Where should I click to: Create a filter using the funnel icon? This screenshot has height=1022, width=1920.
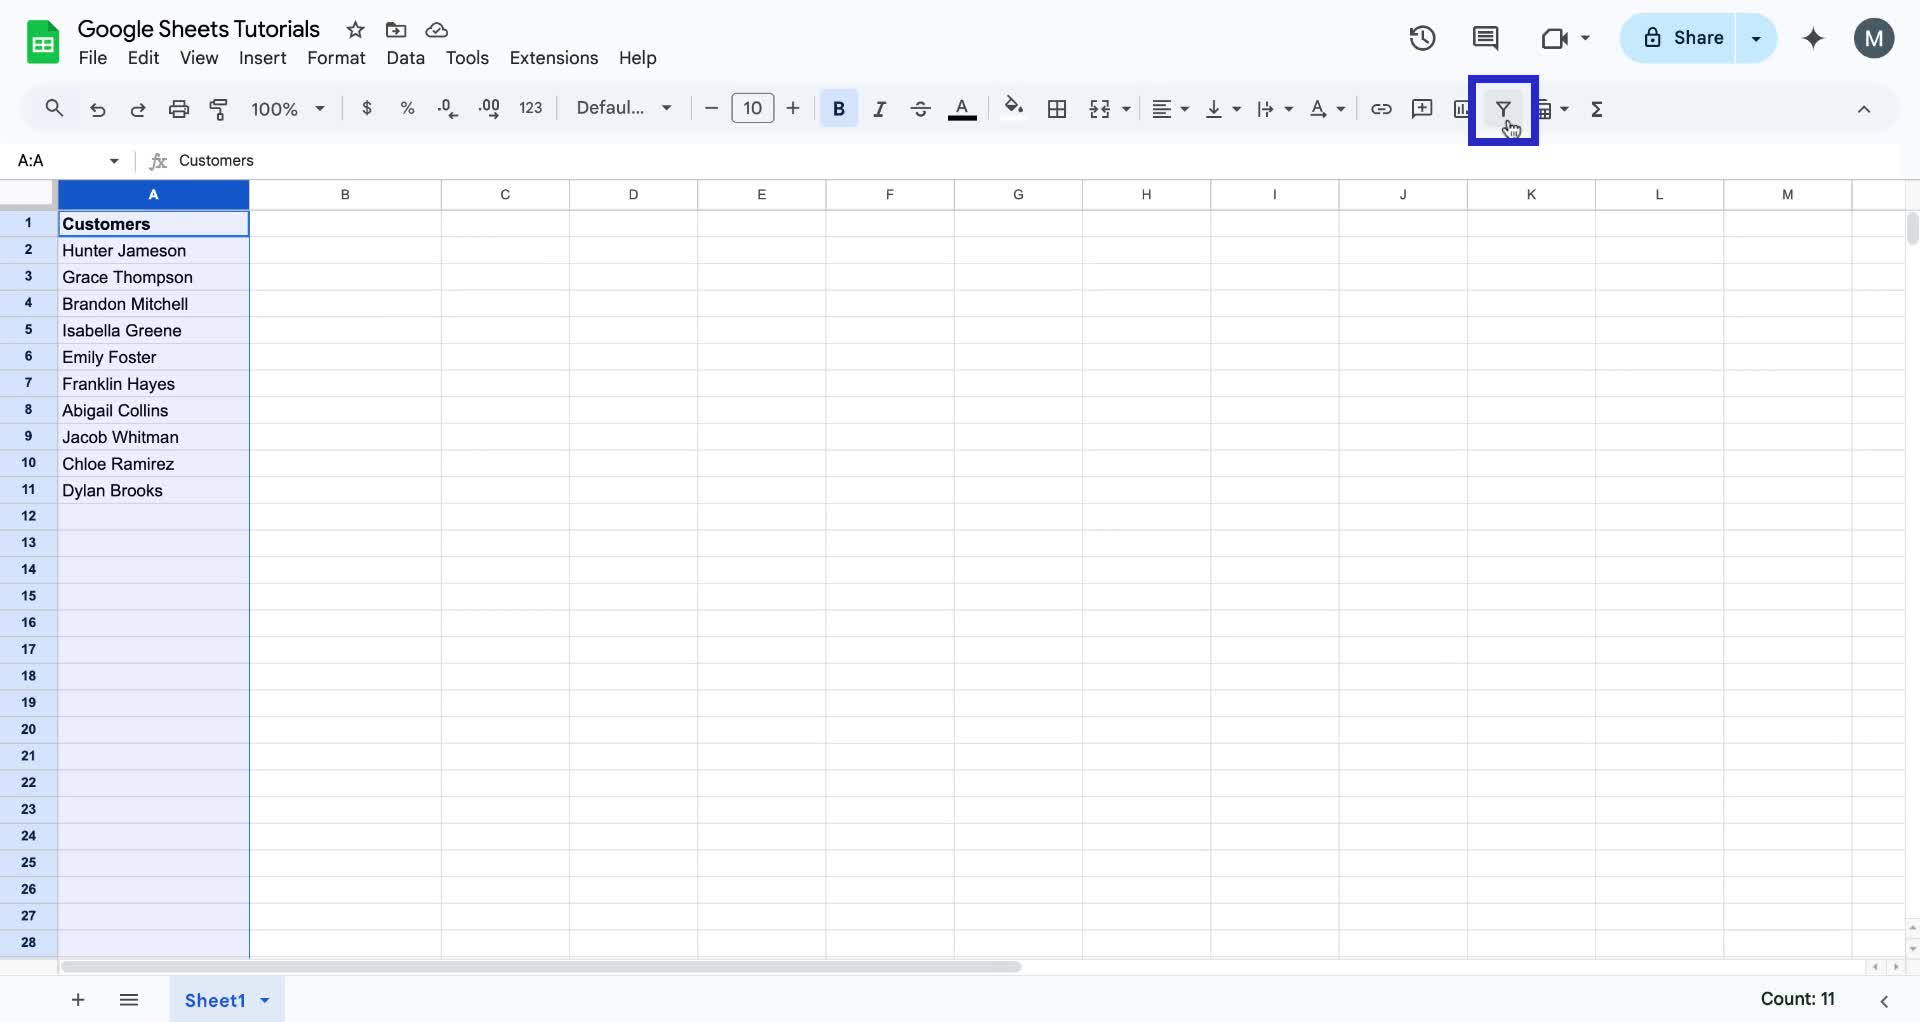tap(1504, 109)
